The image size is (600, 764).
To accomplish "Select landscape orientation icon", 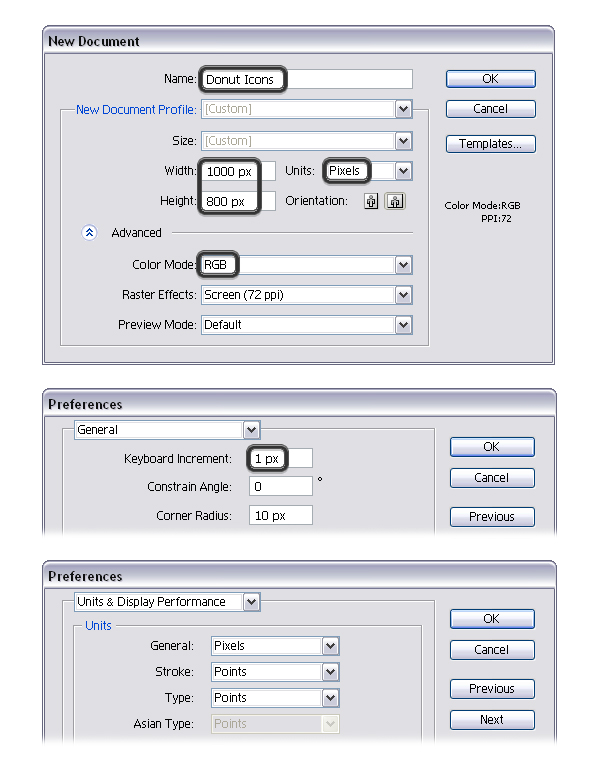I will click(395, 201).
